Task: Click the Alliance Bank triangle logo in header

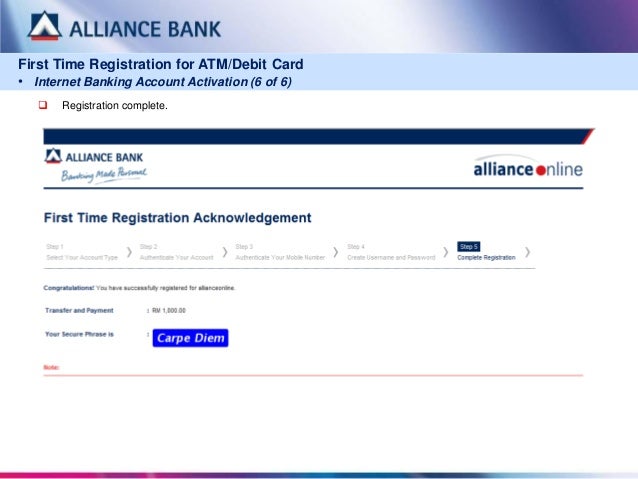Action: point(45,26)
